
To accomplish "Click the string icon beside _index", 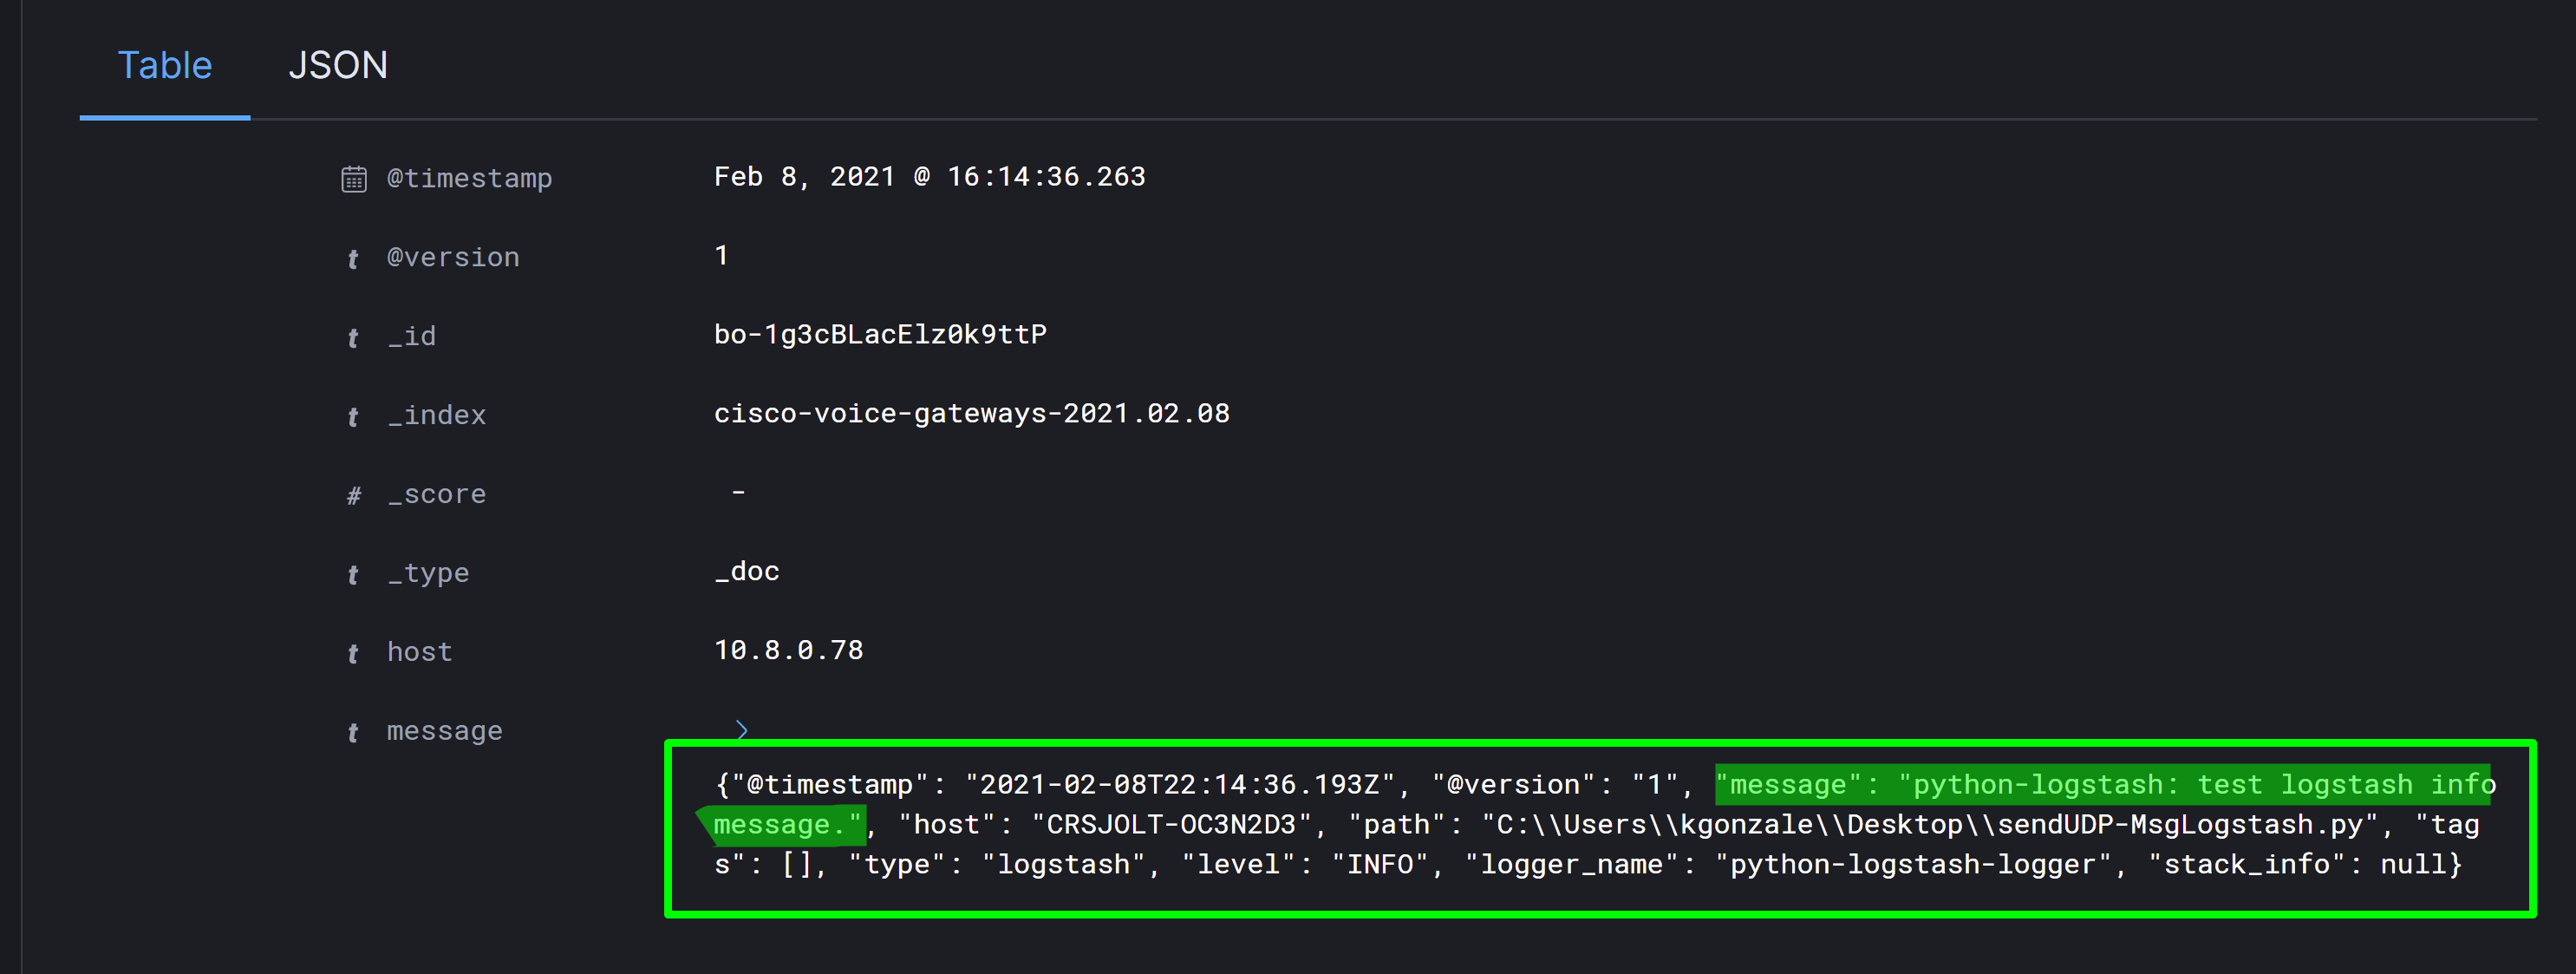I will click(354, 417).
